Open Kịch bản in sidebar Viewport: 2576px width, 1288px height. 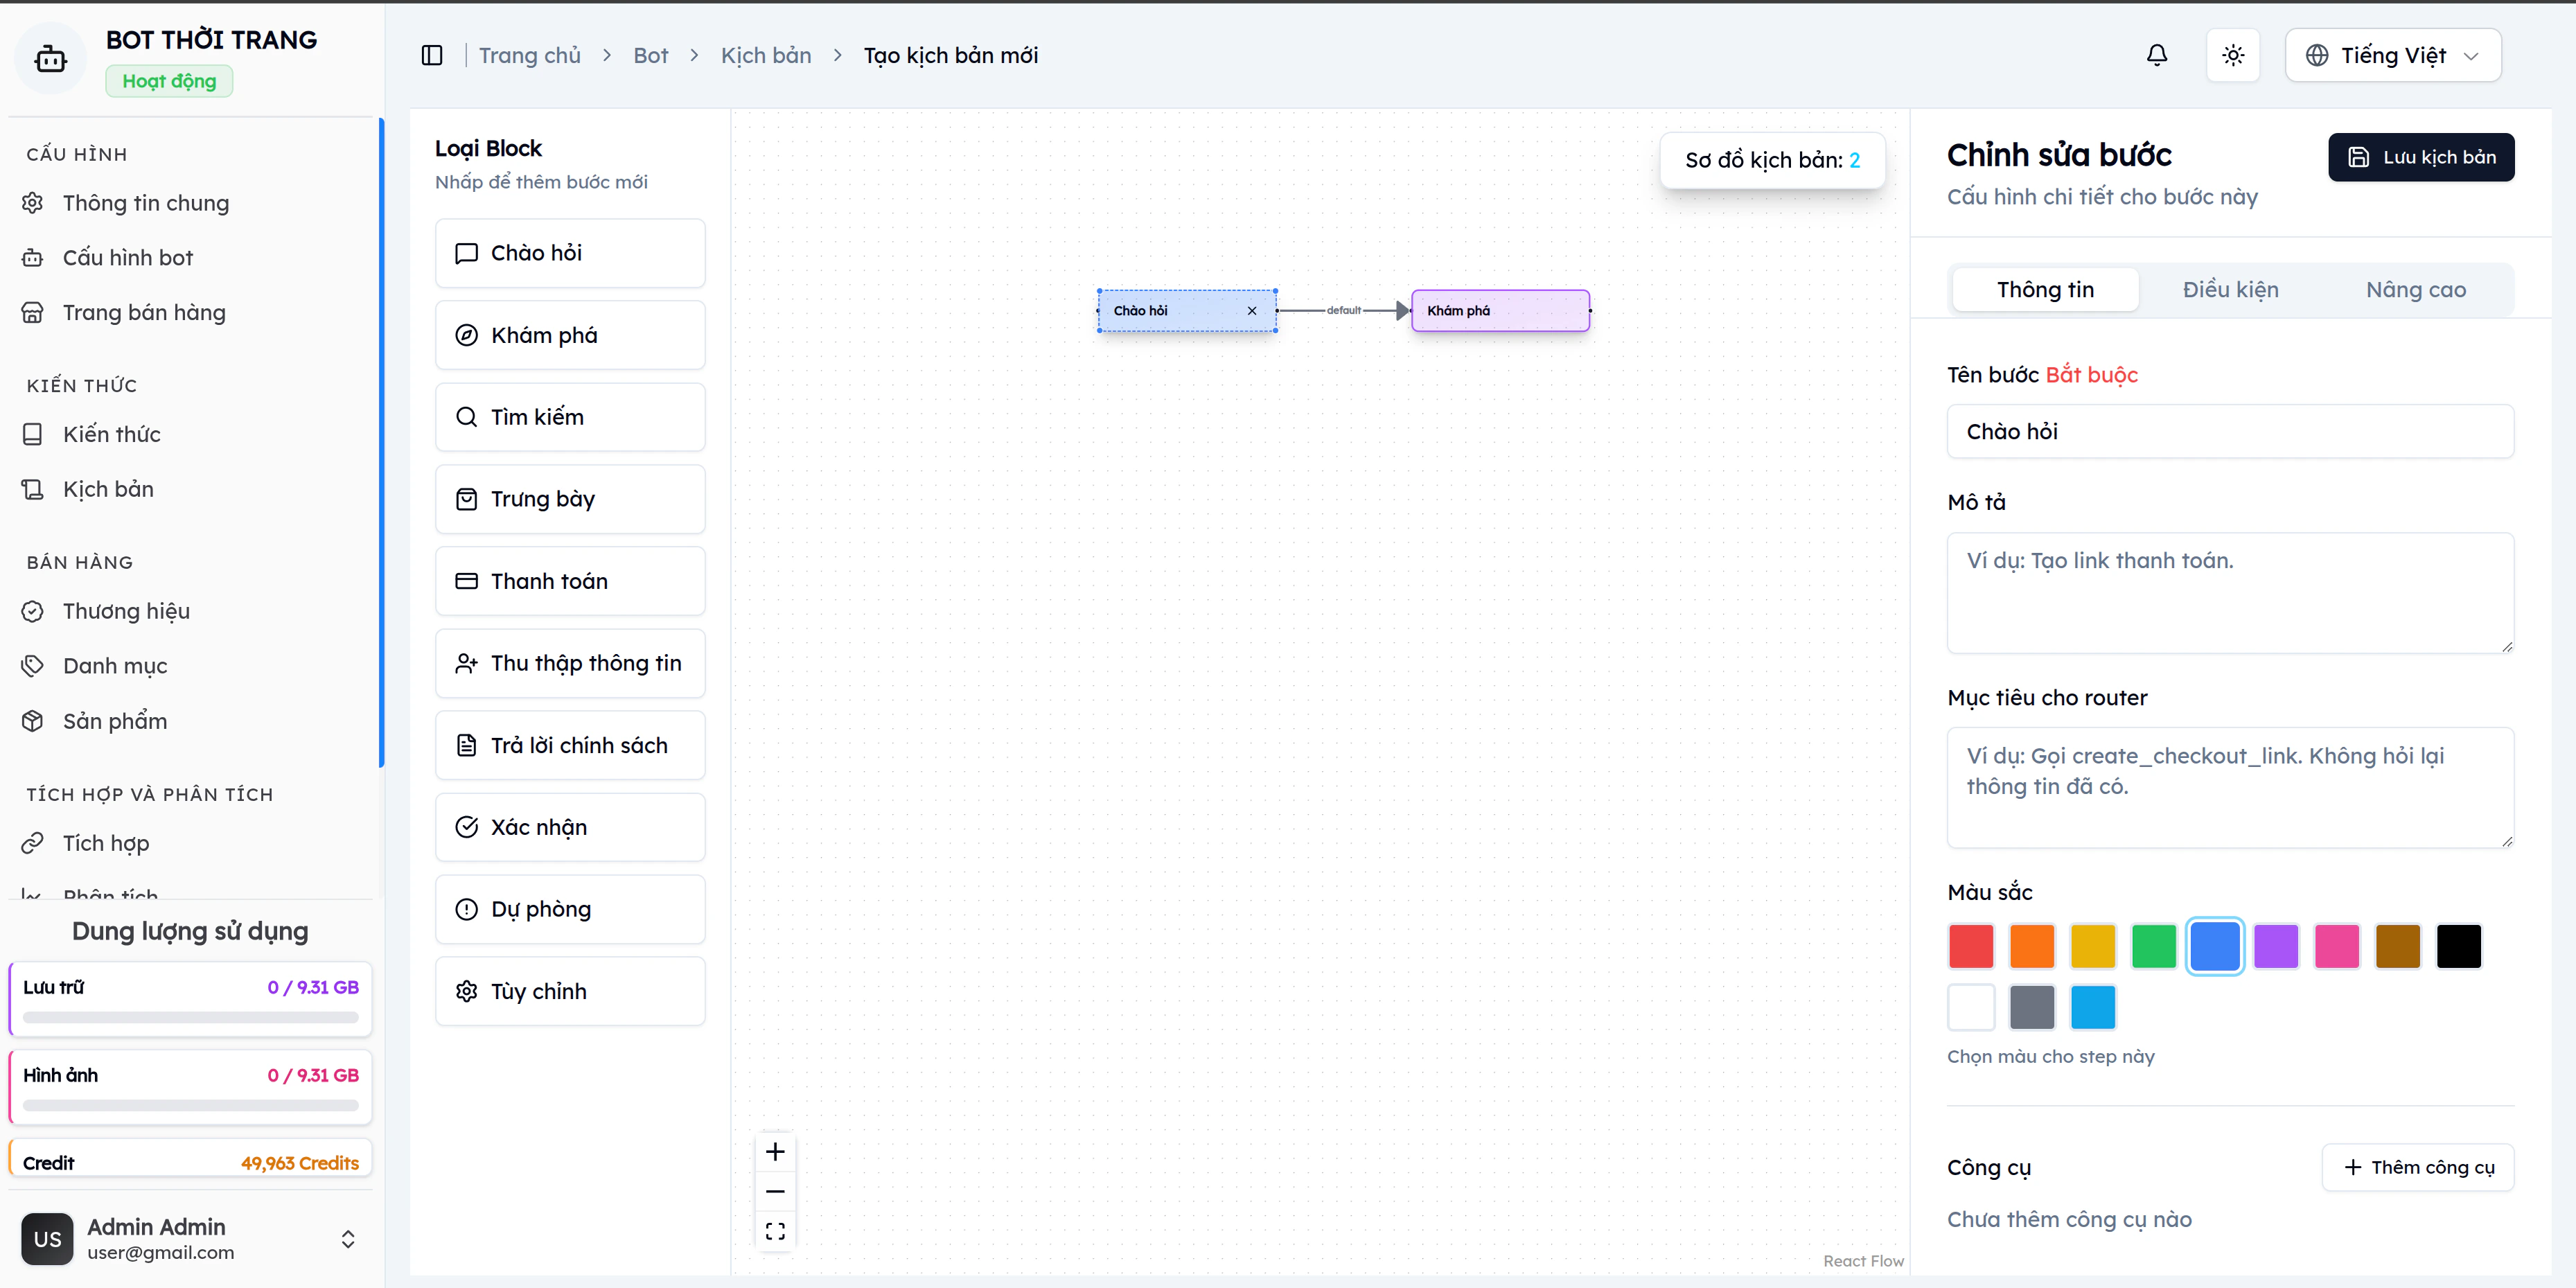tap(108, 489)
